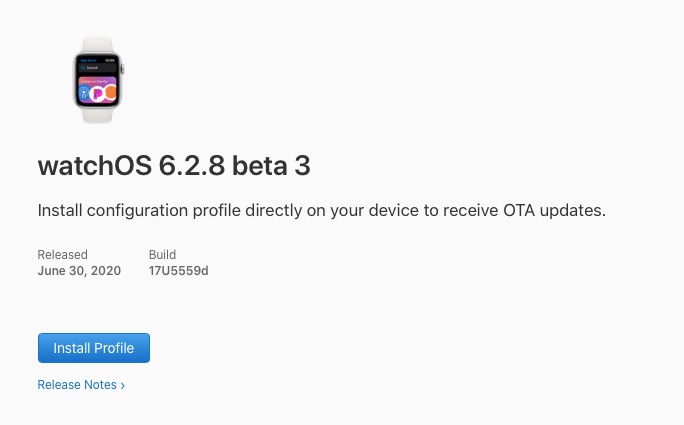Click the App Store title on watch screen
The height and width of the screenshot is (425, 684).
pyautogui.click(x=85, y=61)
